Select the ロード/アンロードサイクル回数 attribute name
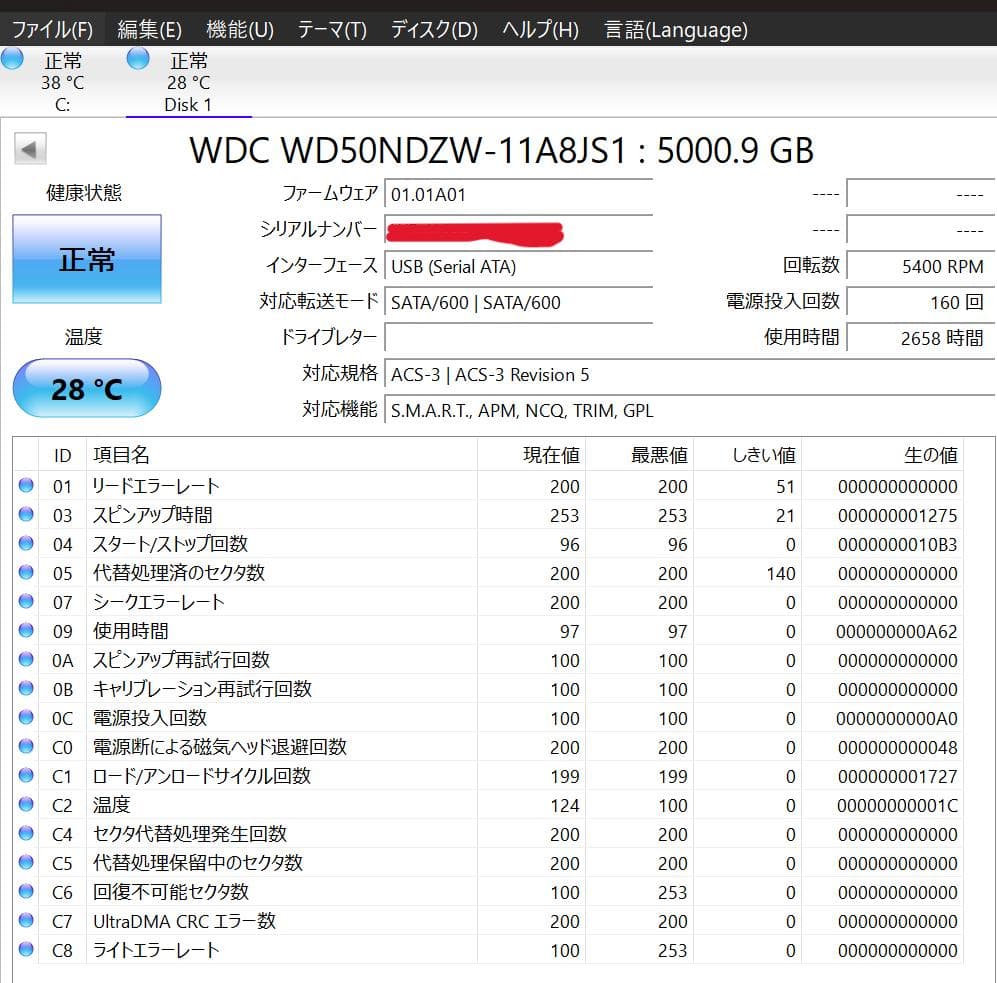 point(202,776)
